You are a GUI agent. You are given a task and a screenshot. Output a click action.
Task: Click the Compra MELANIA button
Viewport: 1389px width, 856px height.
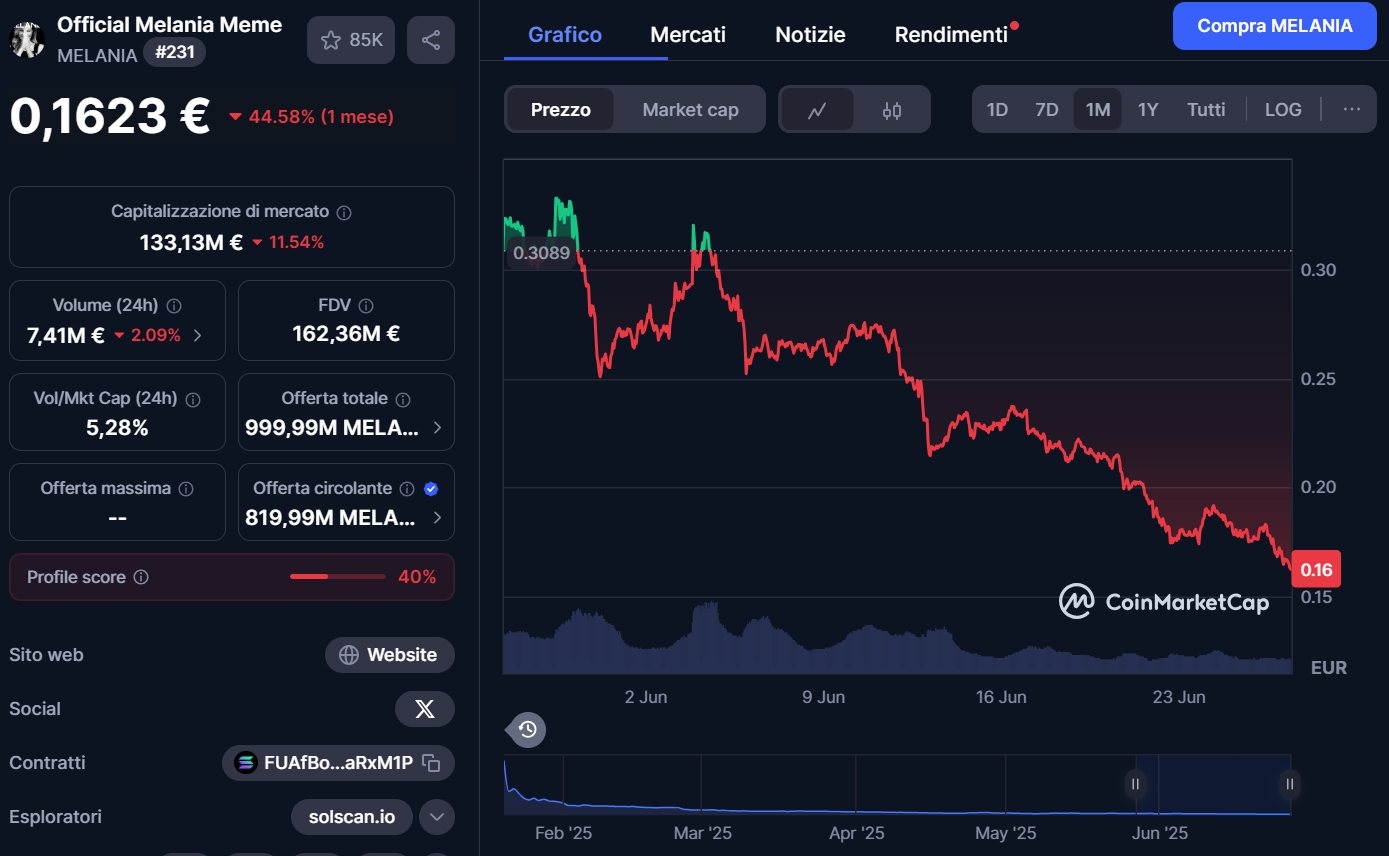click(x=1275, y=26)
